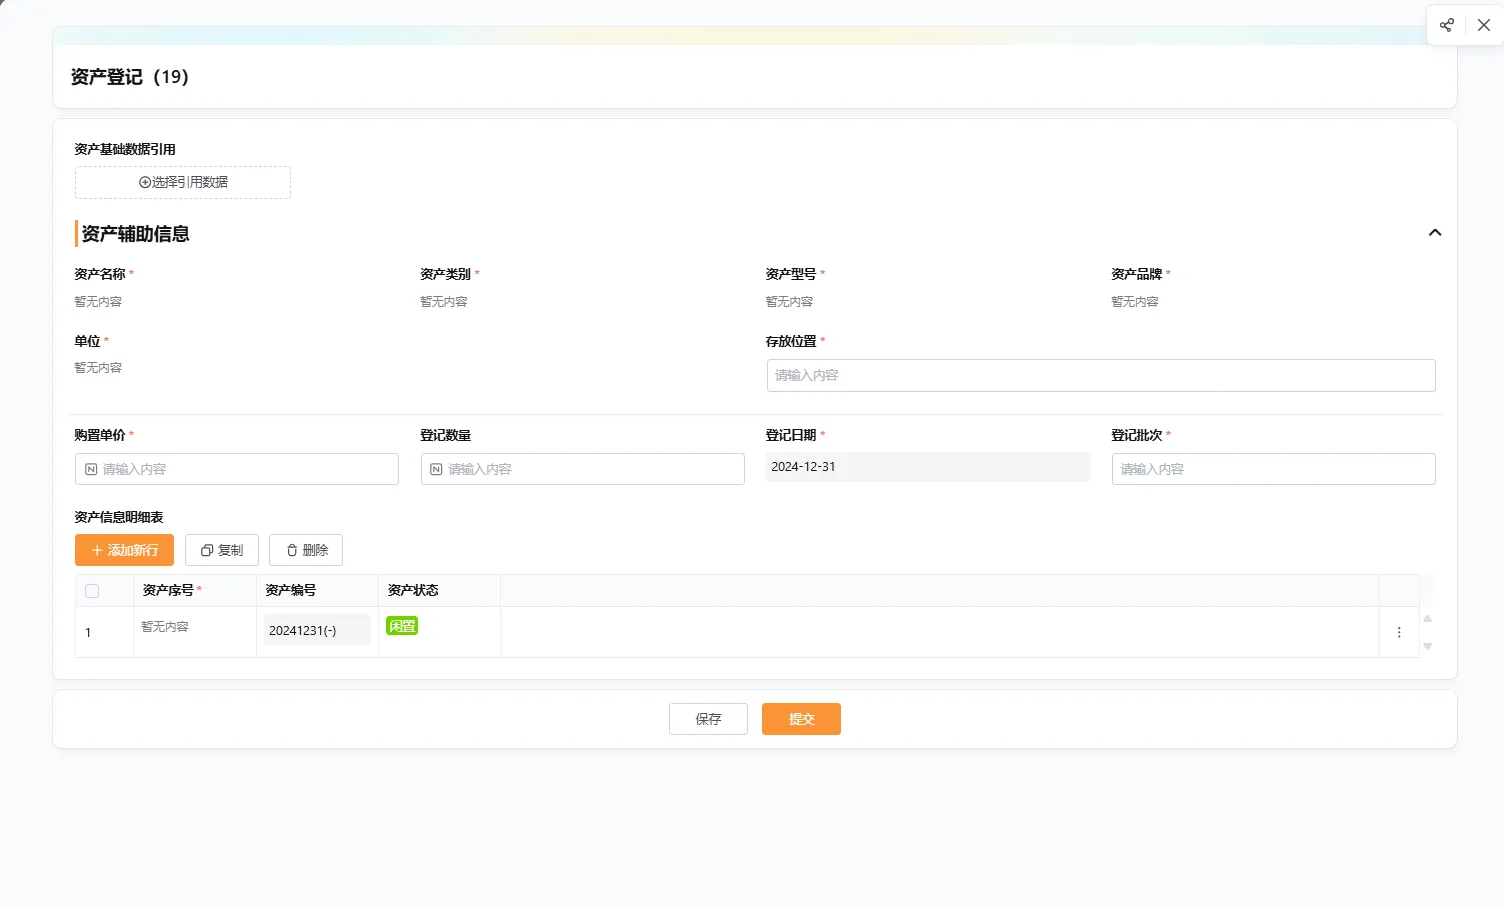This screenshot has width=1504, height=906.
Task: Click the 资产编号 field 20241231(-)
Action: (317, 630)
